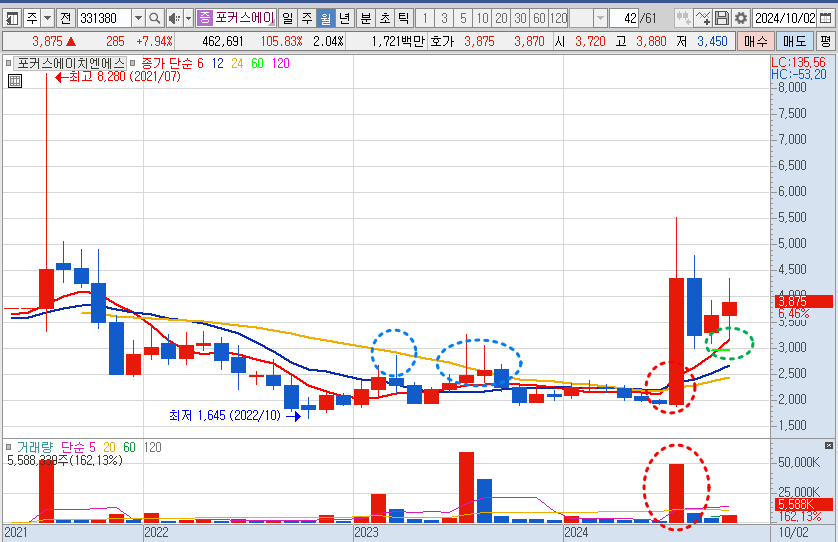Select the 년 yearly chart period
The height and width of the screenshot is (542, 838).
[344, 19]
